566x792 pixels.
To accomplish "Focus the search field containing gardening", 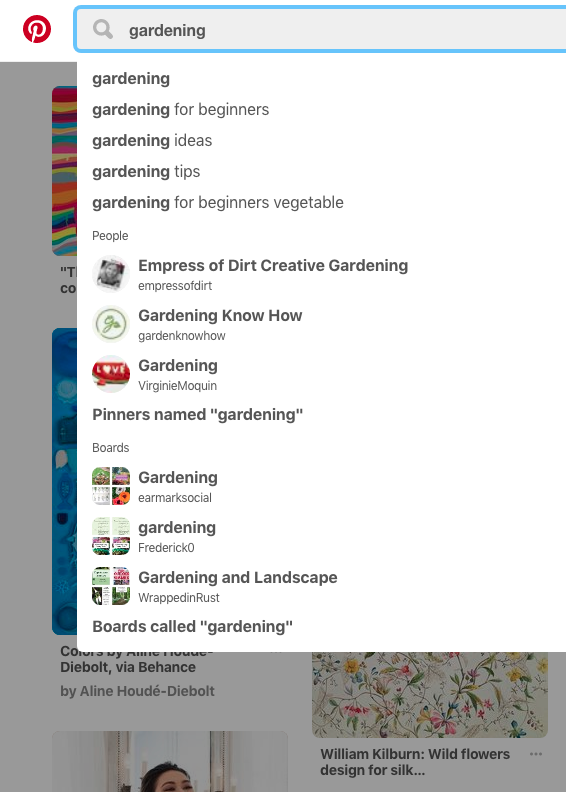I will click(321, 30).
